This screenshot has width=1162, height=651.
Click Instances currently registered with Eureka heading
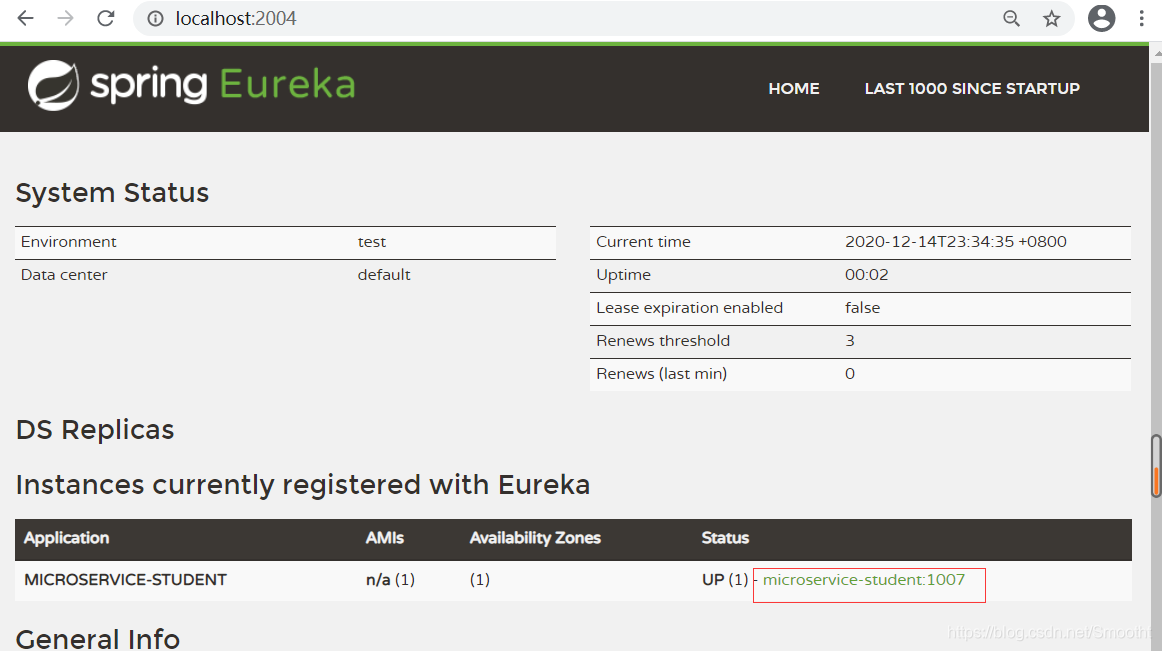(x=302, y=485)
